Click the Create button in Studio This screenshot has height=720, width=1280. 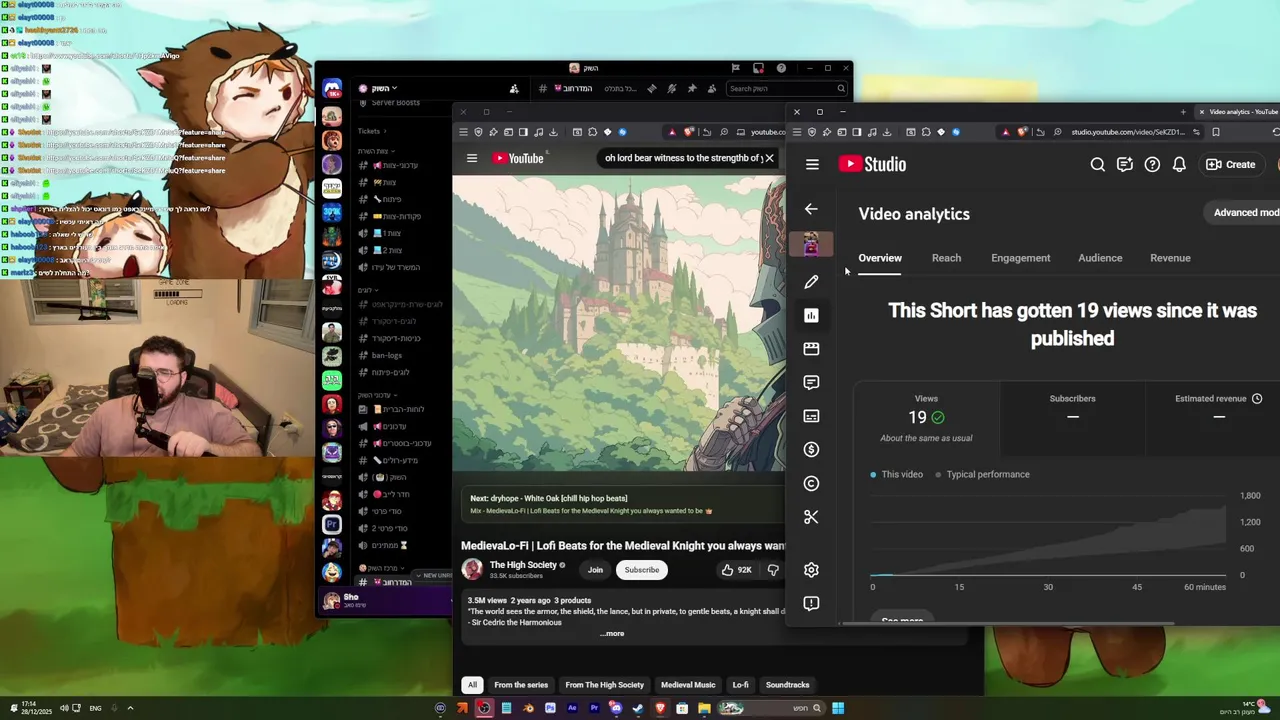click(x=1231, y=165)
